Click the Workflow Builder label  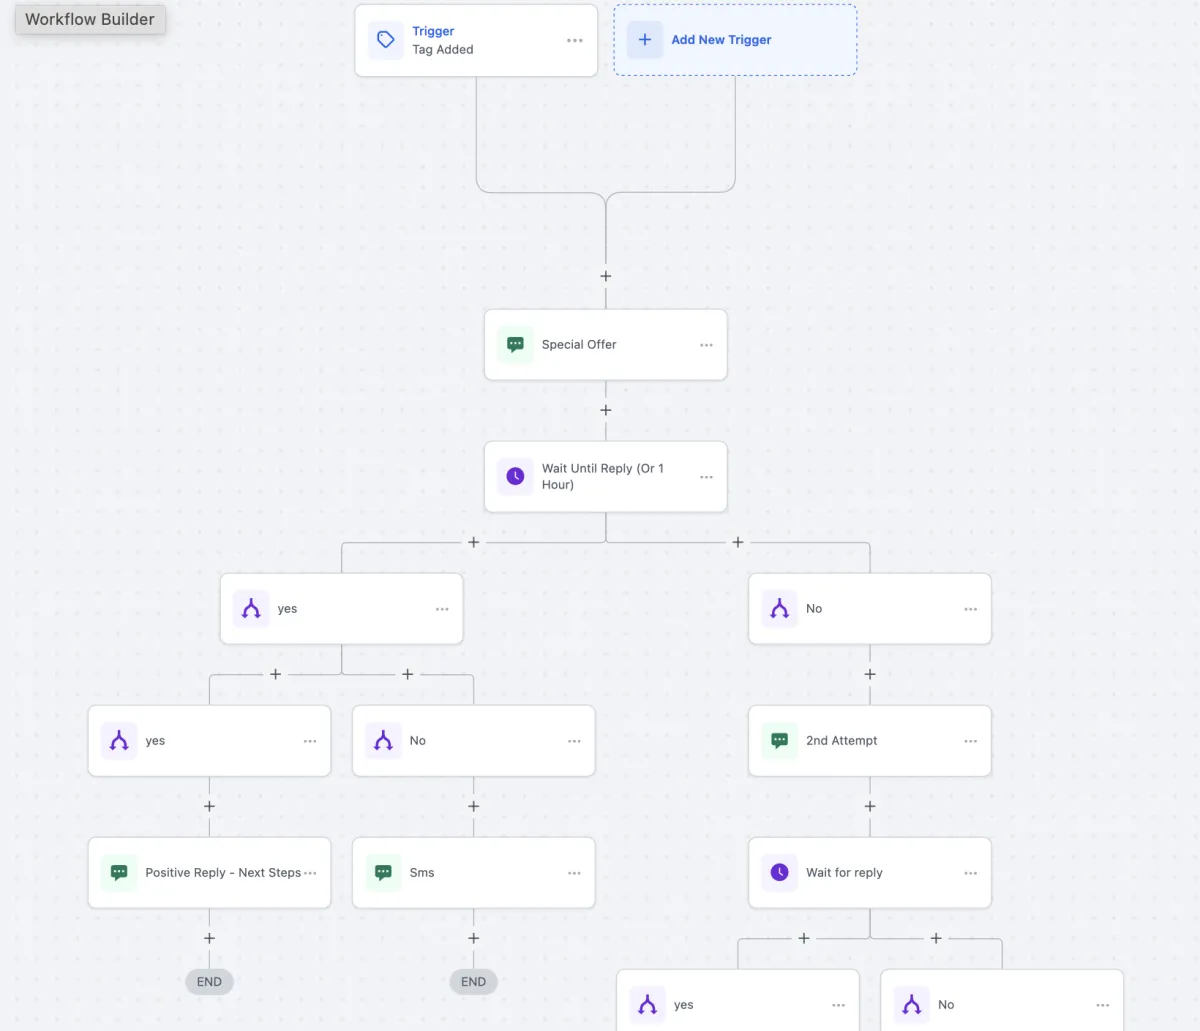point(90,19)
